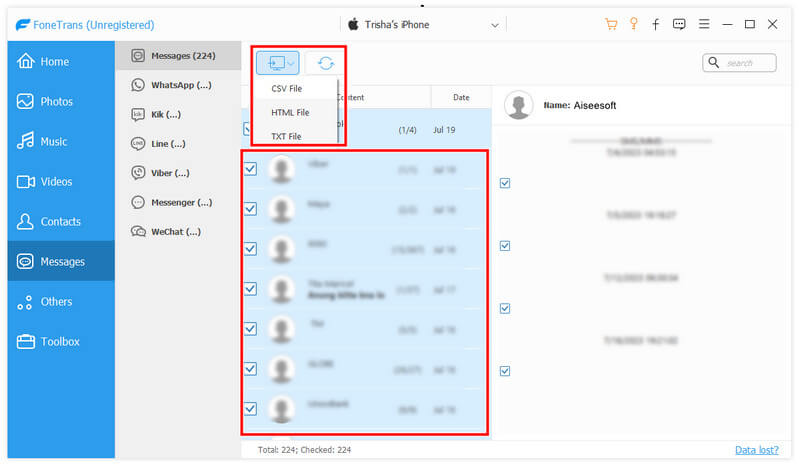This screenshot has height=467, width=800.
Task: Toggle the fourth message checkbox in detail pane
Action: pyautogui.click(x=505, y=371)
